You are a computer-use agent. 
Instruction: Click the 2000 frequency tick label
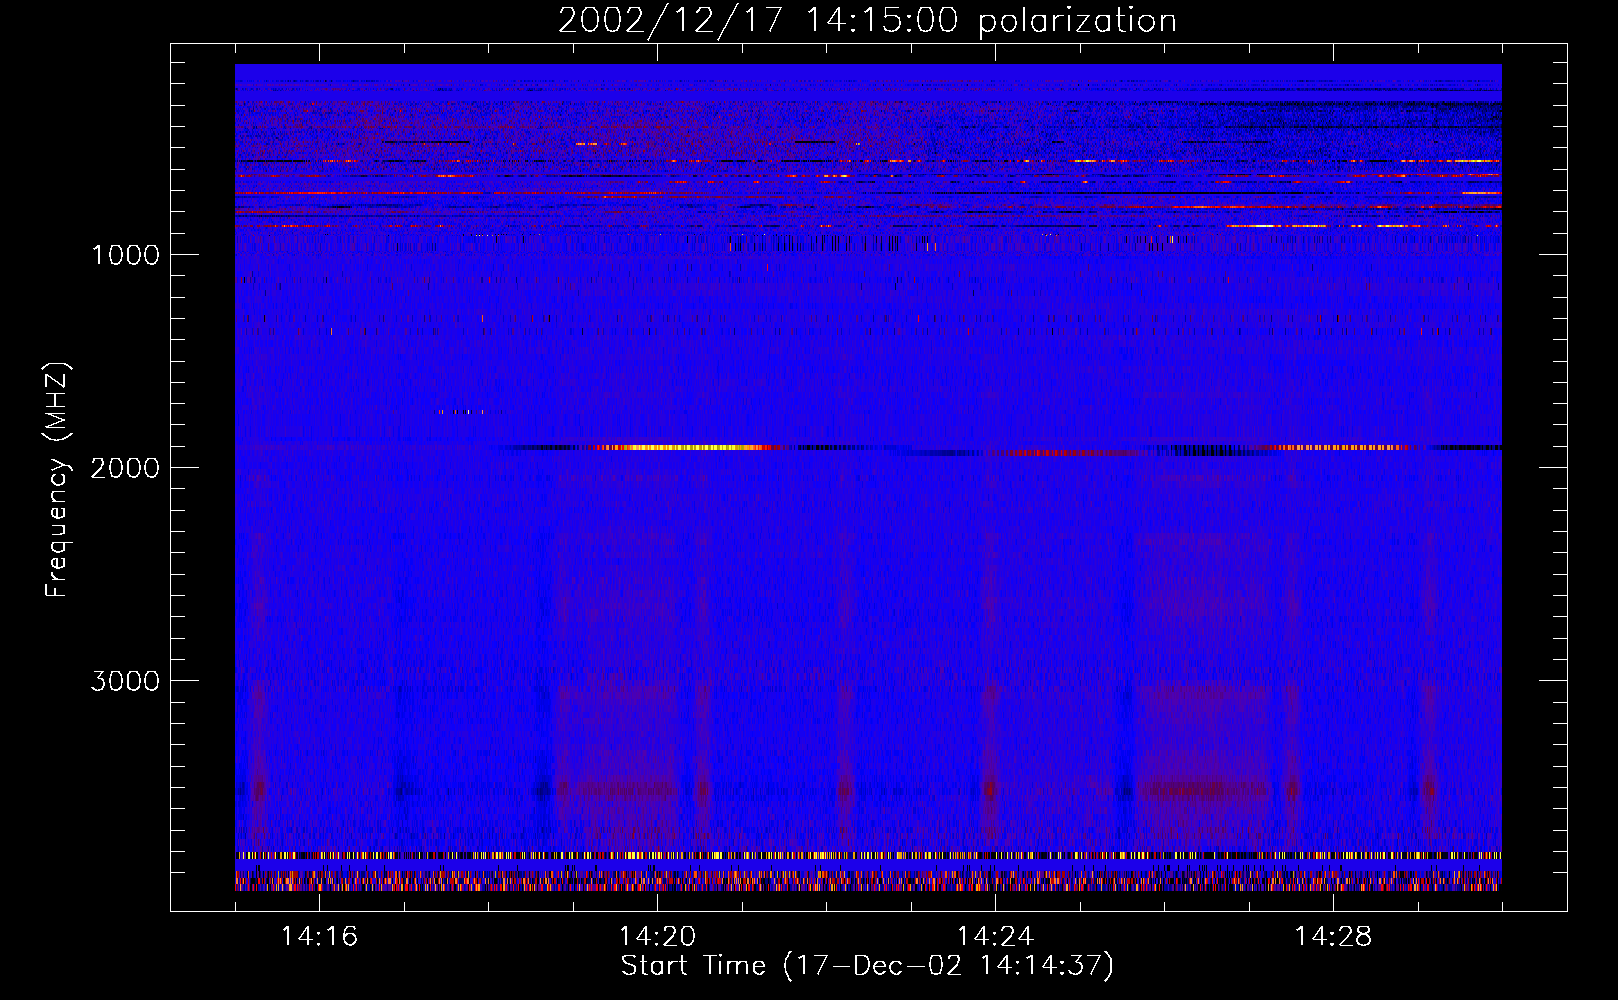tap(125, 468)
